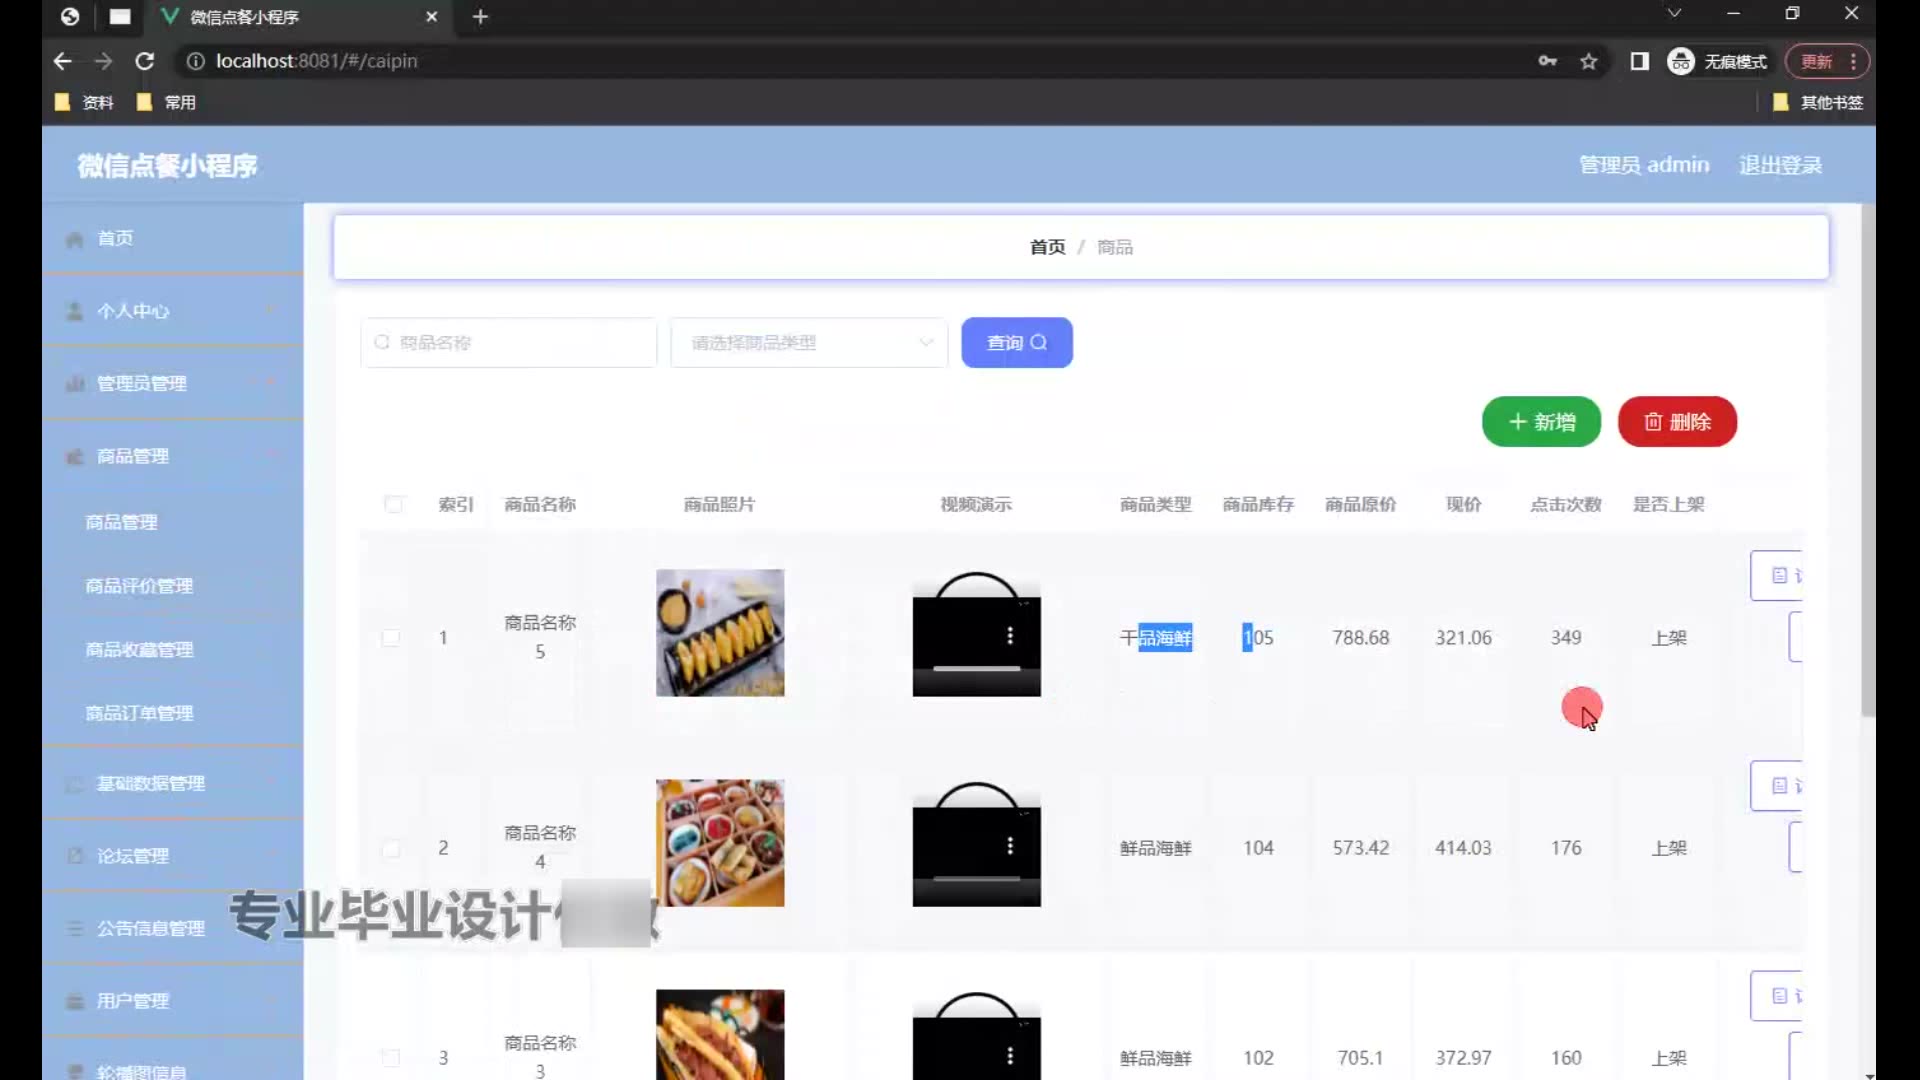Screen dimensions: 1920x1080
Task: Click the 首页 breadcrumb link
Action: [x=1047, y=247]
